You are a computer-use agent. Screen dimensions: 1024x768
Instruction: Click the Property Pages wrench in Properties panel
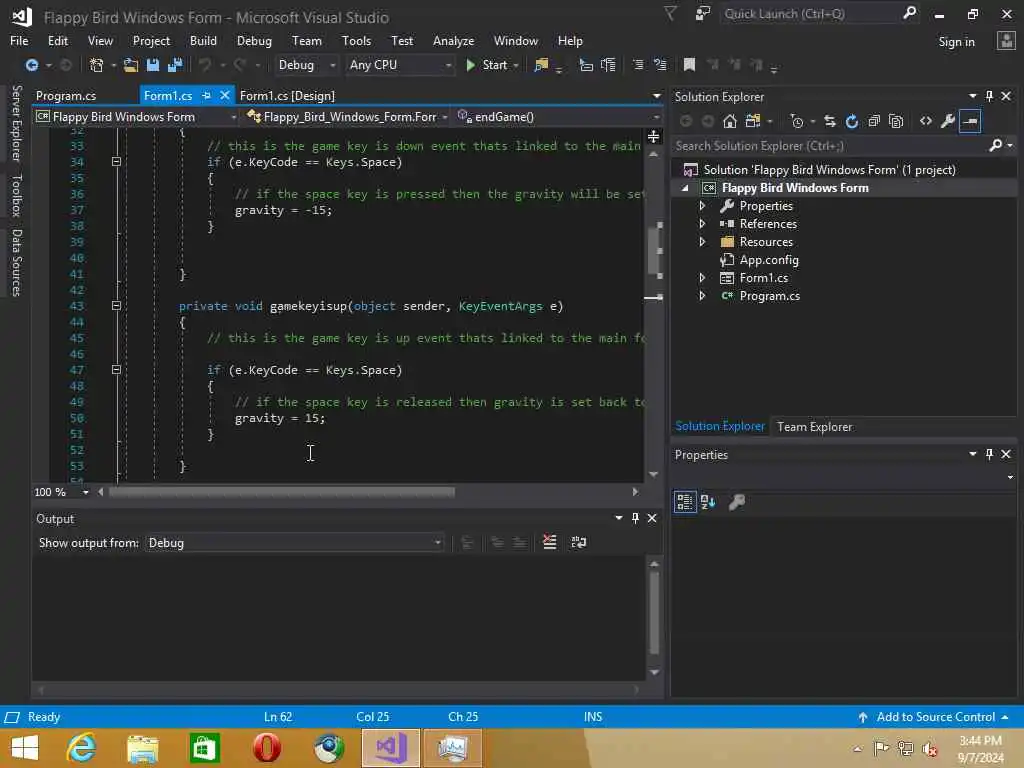(737, 502)
